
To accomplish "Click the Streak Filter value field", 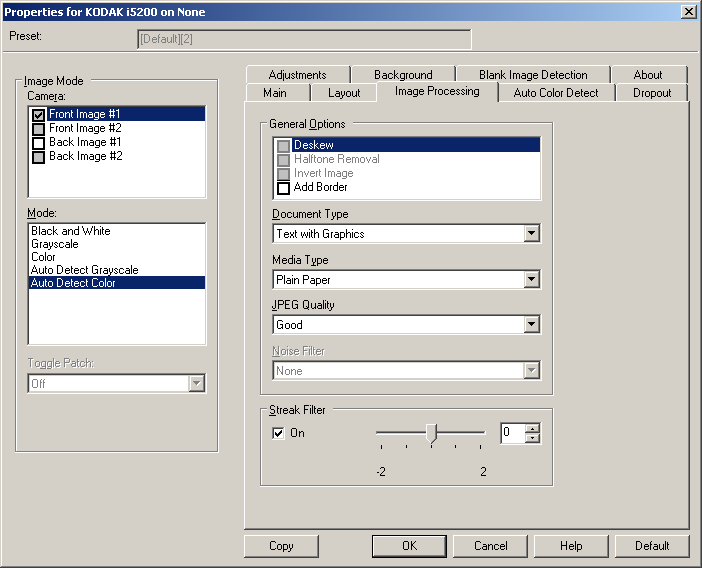I will (513, 433).
